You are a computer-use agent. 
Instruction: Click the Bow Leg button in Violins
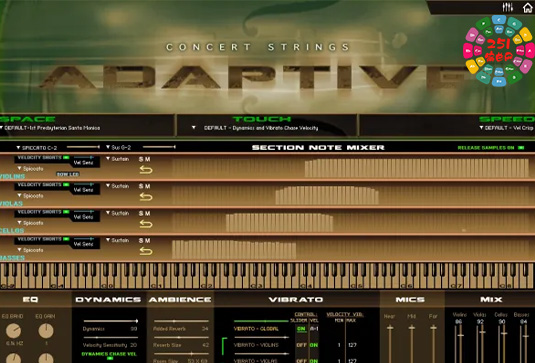(68, 174)
